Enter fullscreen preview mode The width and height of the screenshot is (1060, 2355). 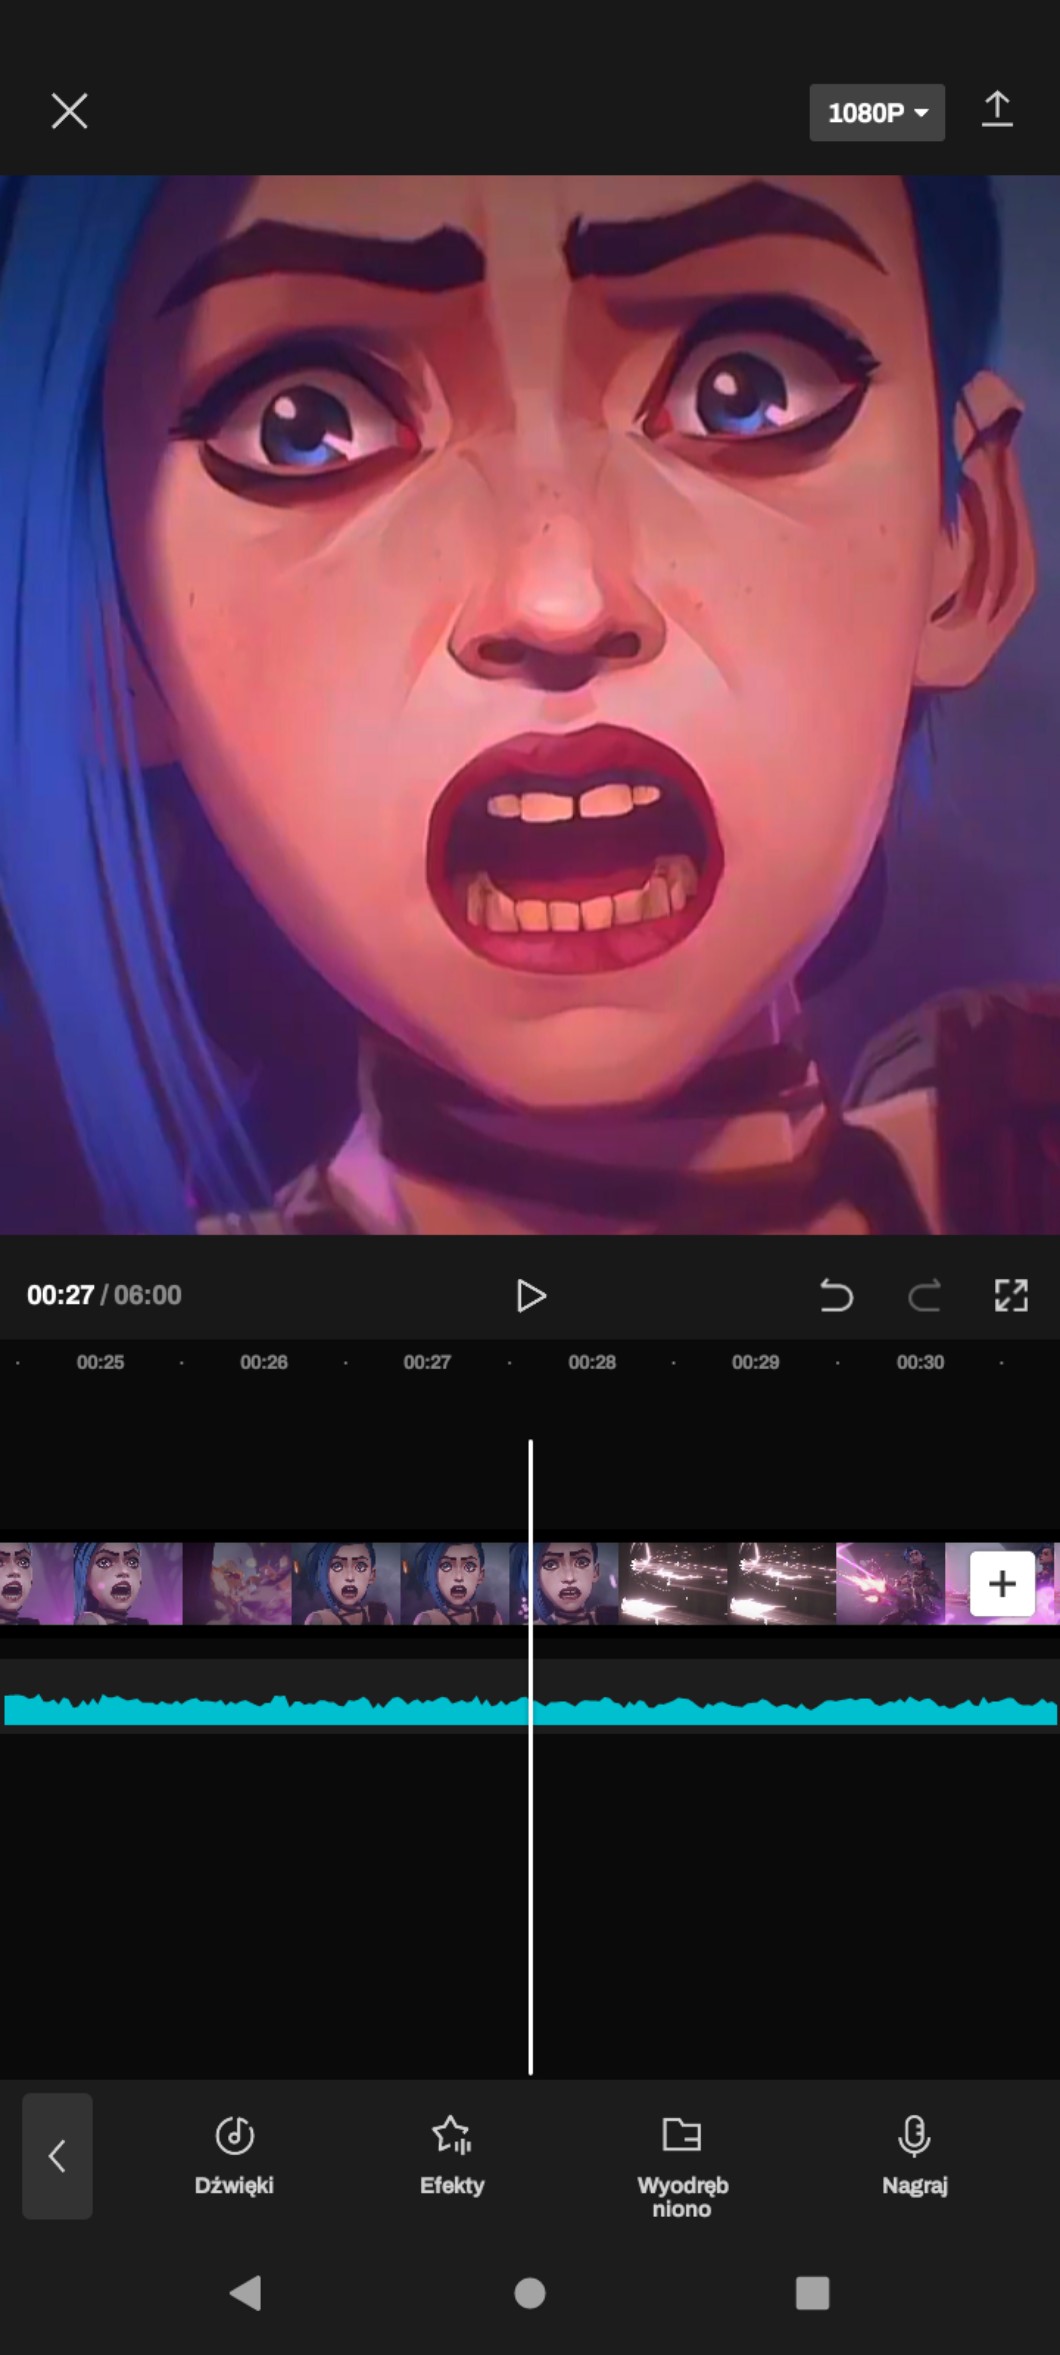1011,1295
